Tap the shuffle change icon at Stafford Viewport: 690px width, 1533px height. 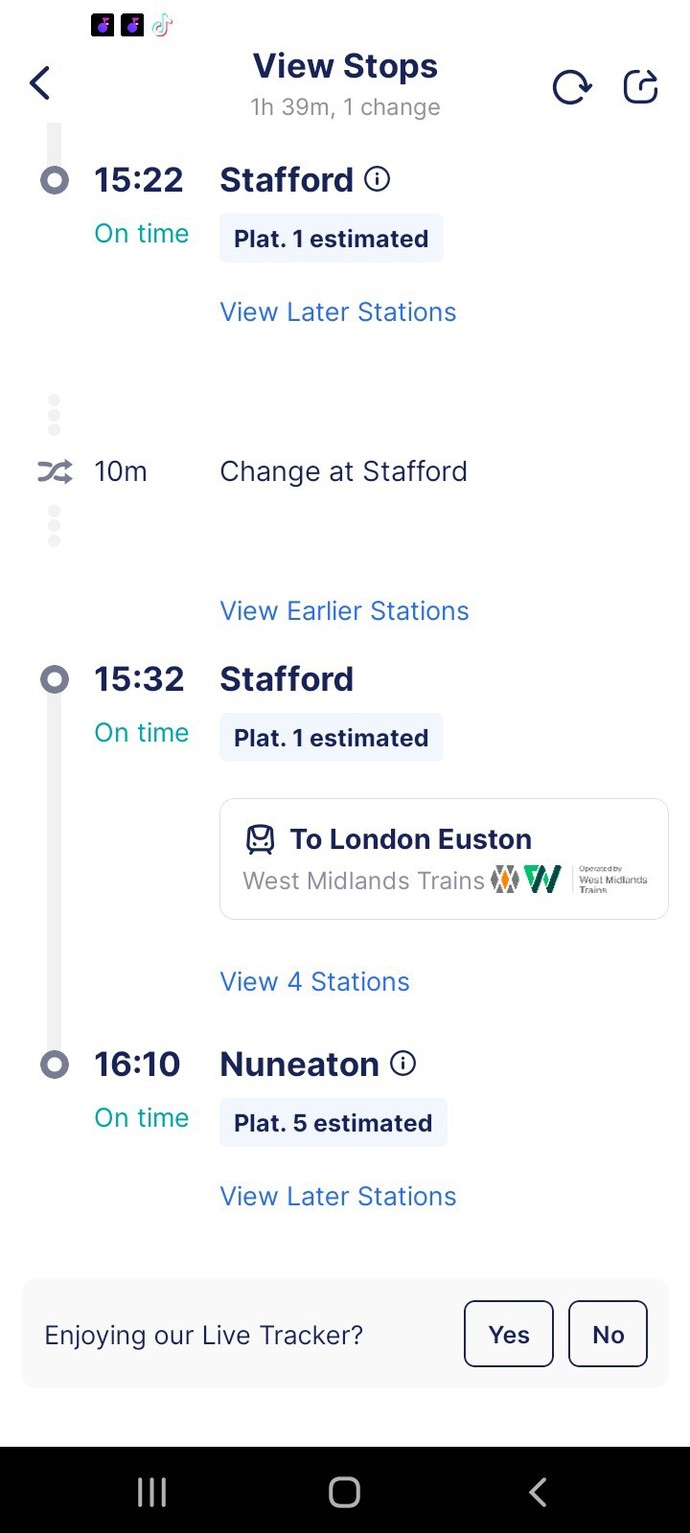pos(55,473)
